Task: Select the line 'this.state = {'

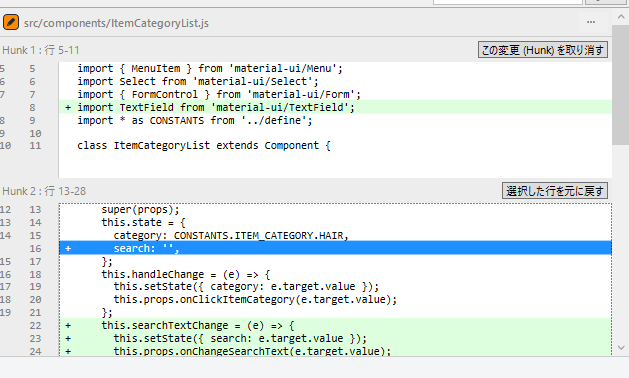Action: click(x=335, y=222)
